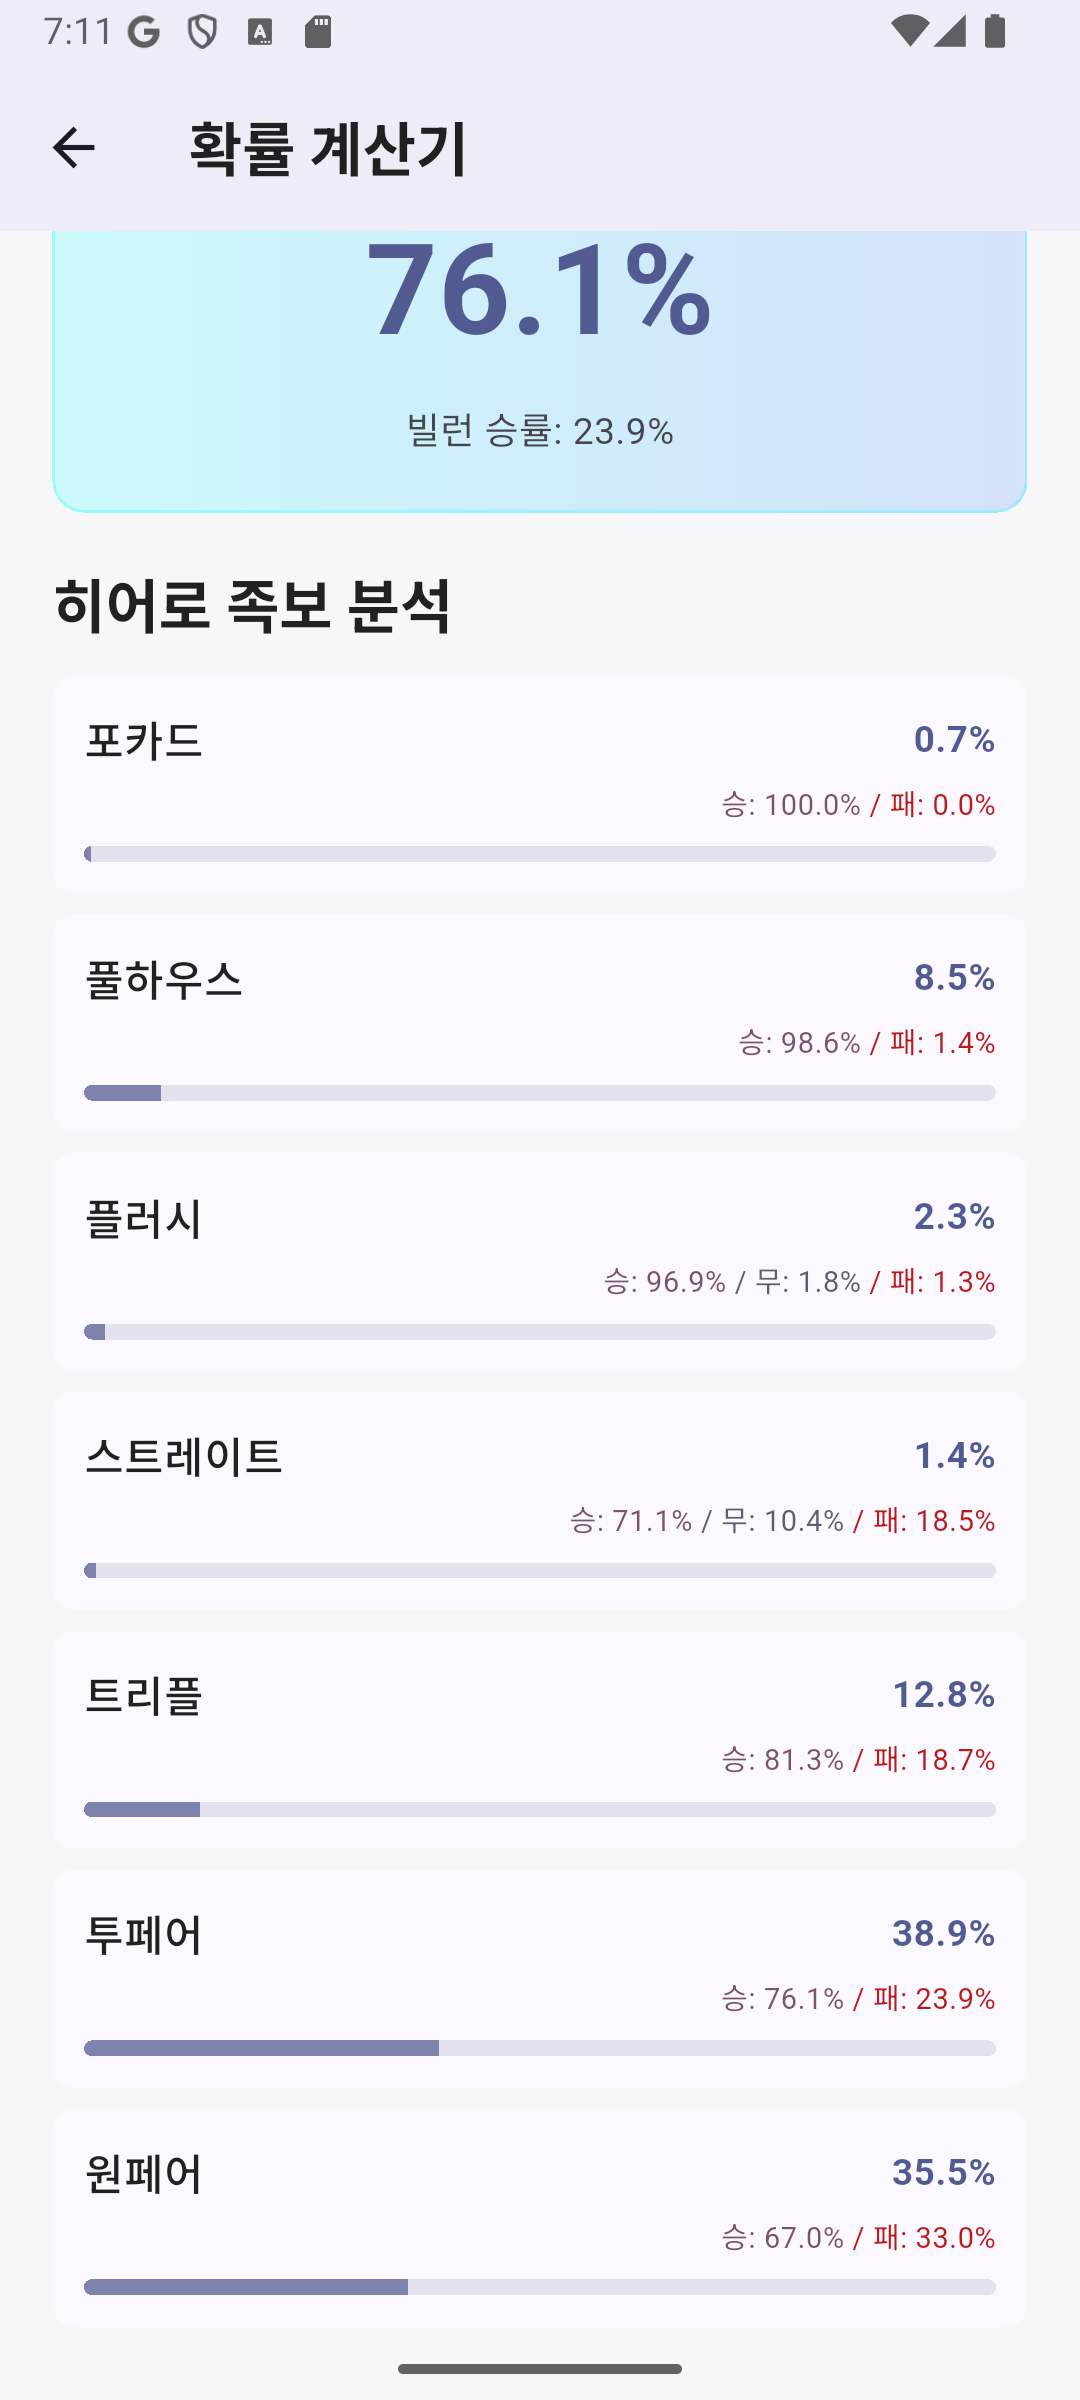Select the 포카드 hand row
This screenshot has height=2400, width=1080.
coord(540,784)
